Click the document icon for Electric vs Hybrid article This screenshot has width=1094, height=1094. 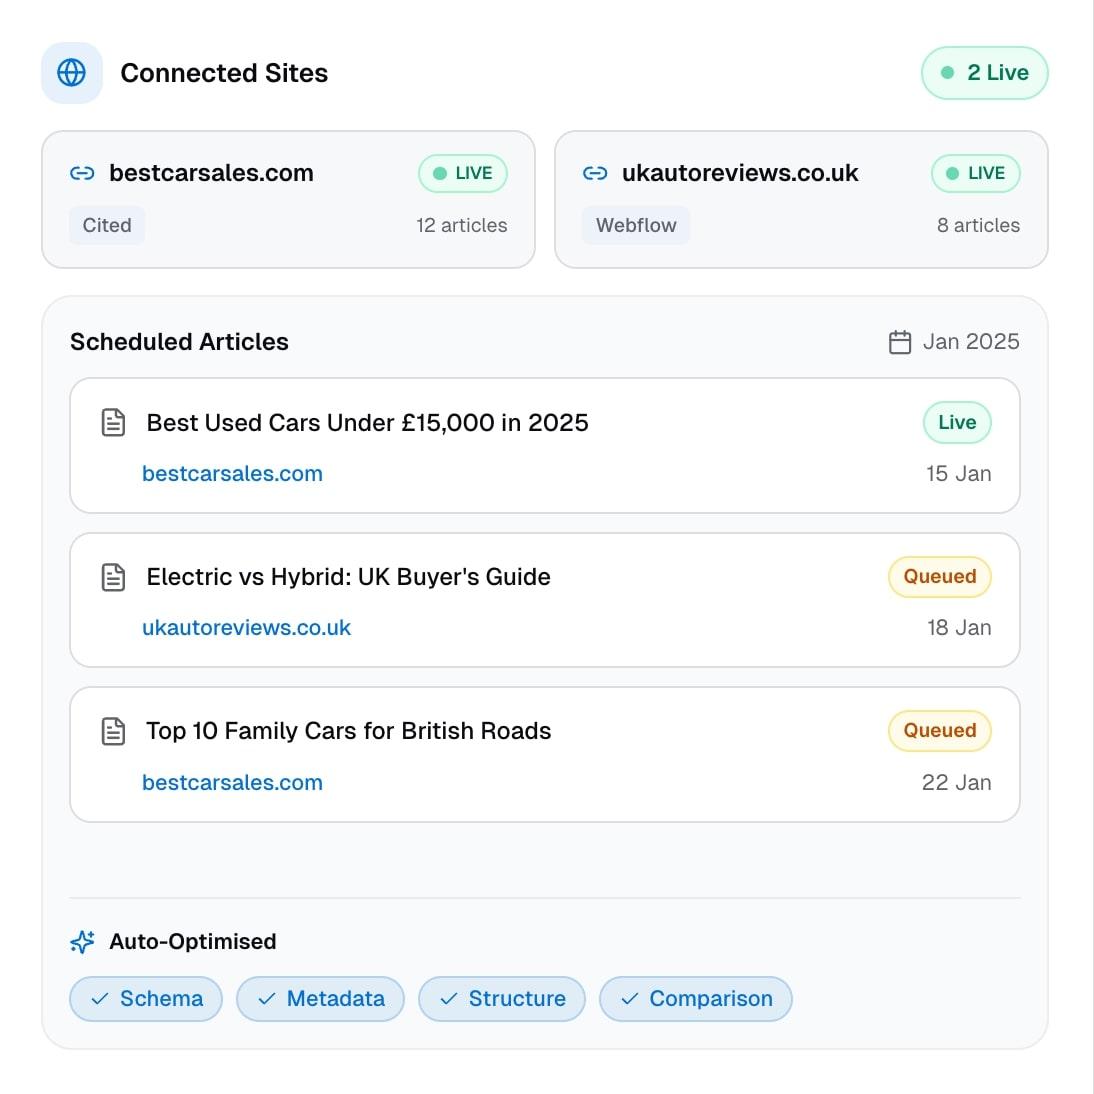tap(114, 577)
